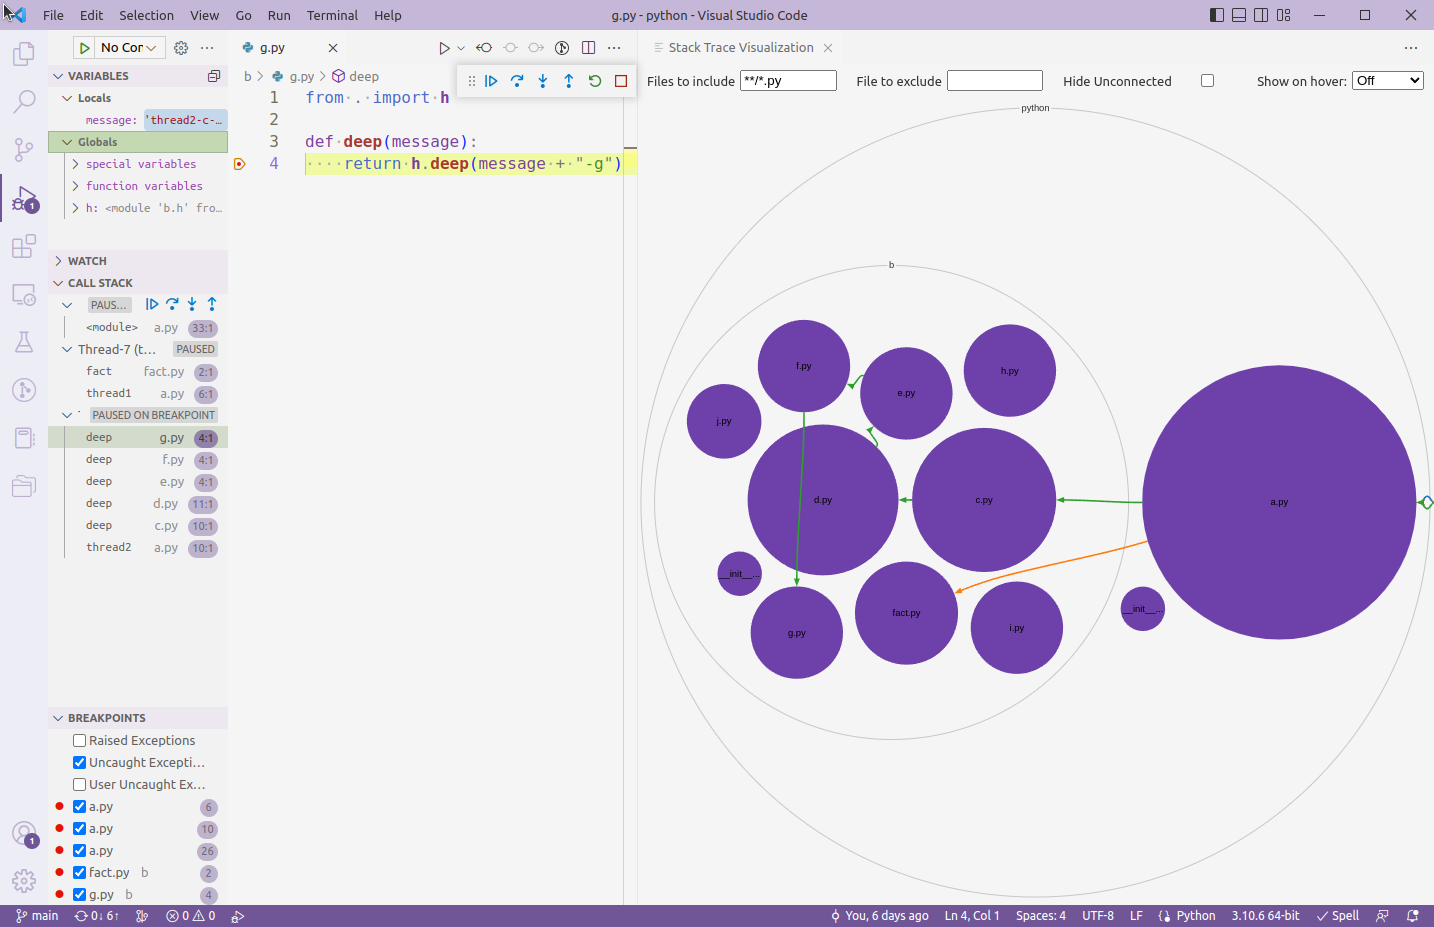Stop the debugging session

pos(621,81)
